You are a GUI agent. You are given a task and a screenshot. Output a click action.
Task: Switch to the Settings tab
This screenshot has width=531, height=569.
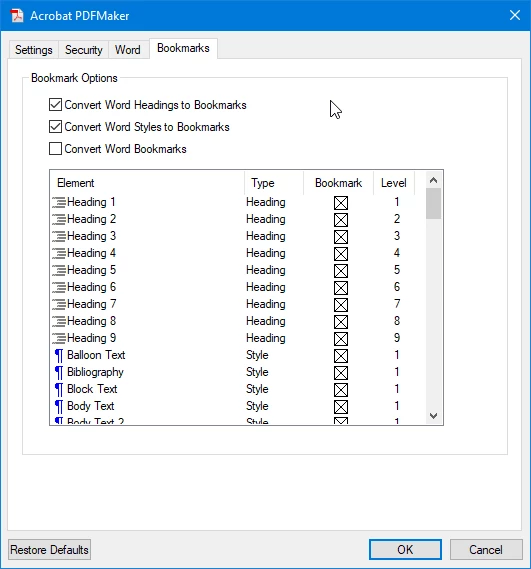(34, 50)
